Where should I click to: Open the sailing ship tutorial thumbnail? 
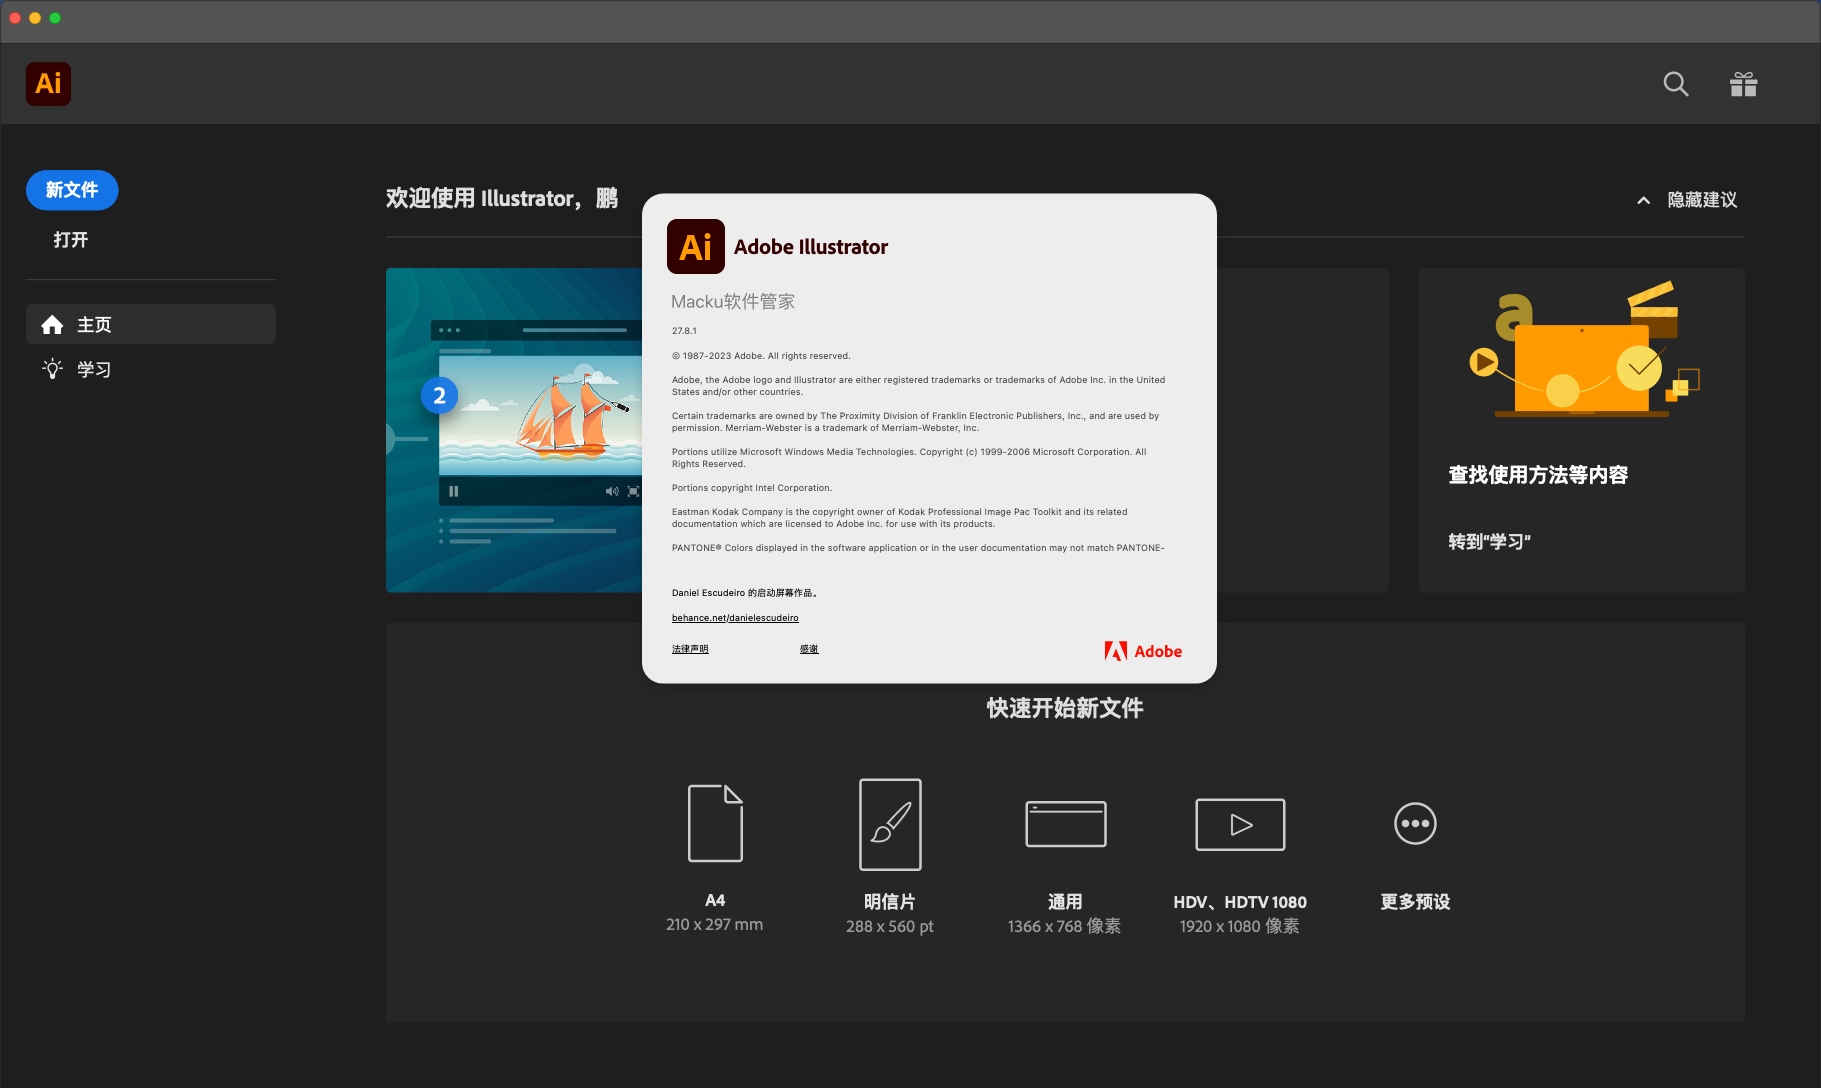[514, 430]
